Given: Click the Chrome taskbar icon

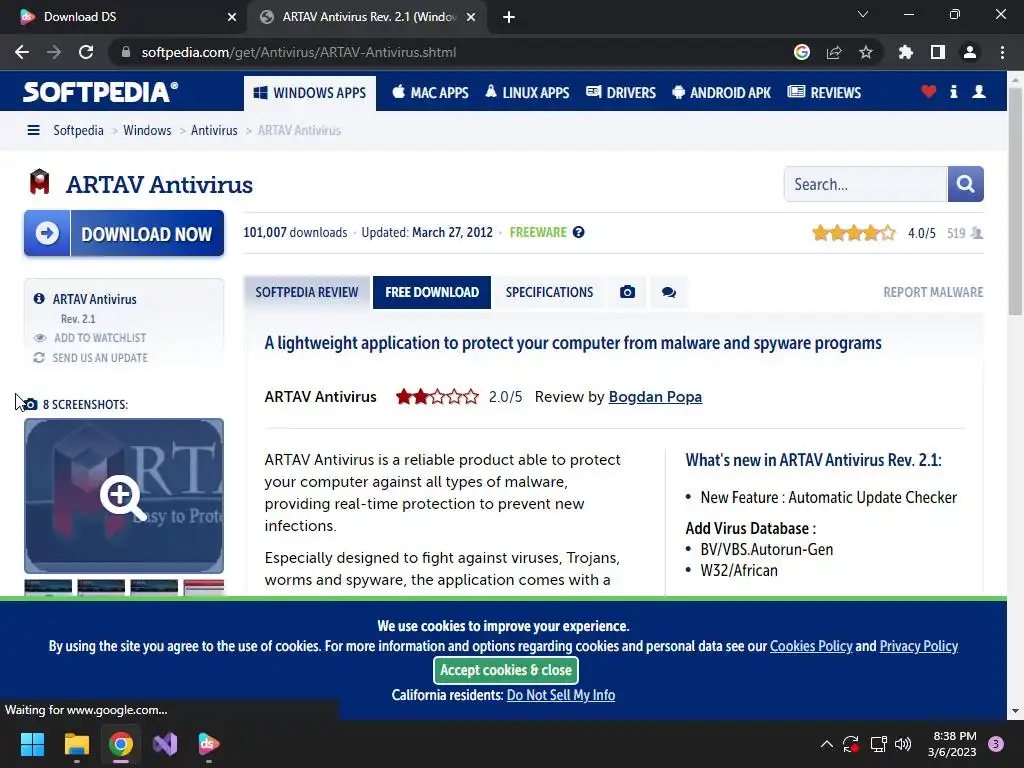Looking at the screenshot, I should (x=121, y=744).
